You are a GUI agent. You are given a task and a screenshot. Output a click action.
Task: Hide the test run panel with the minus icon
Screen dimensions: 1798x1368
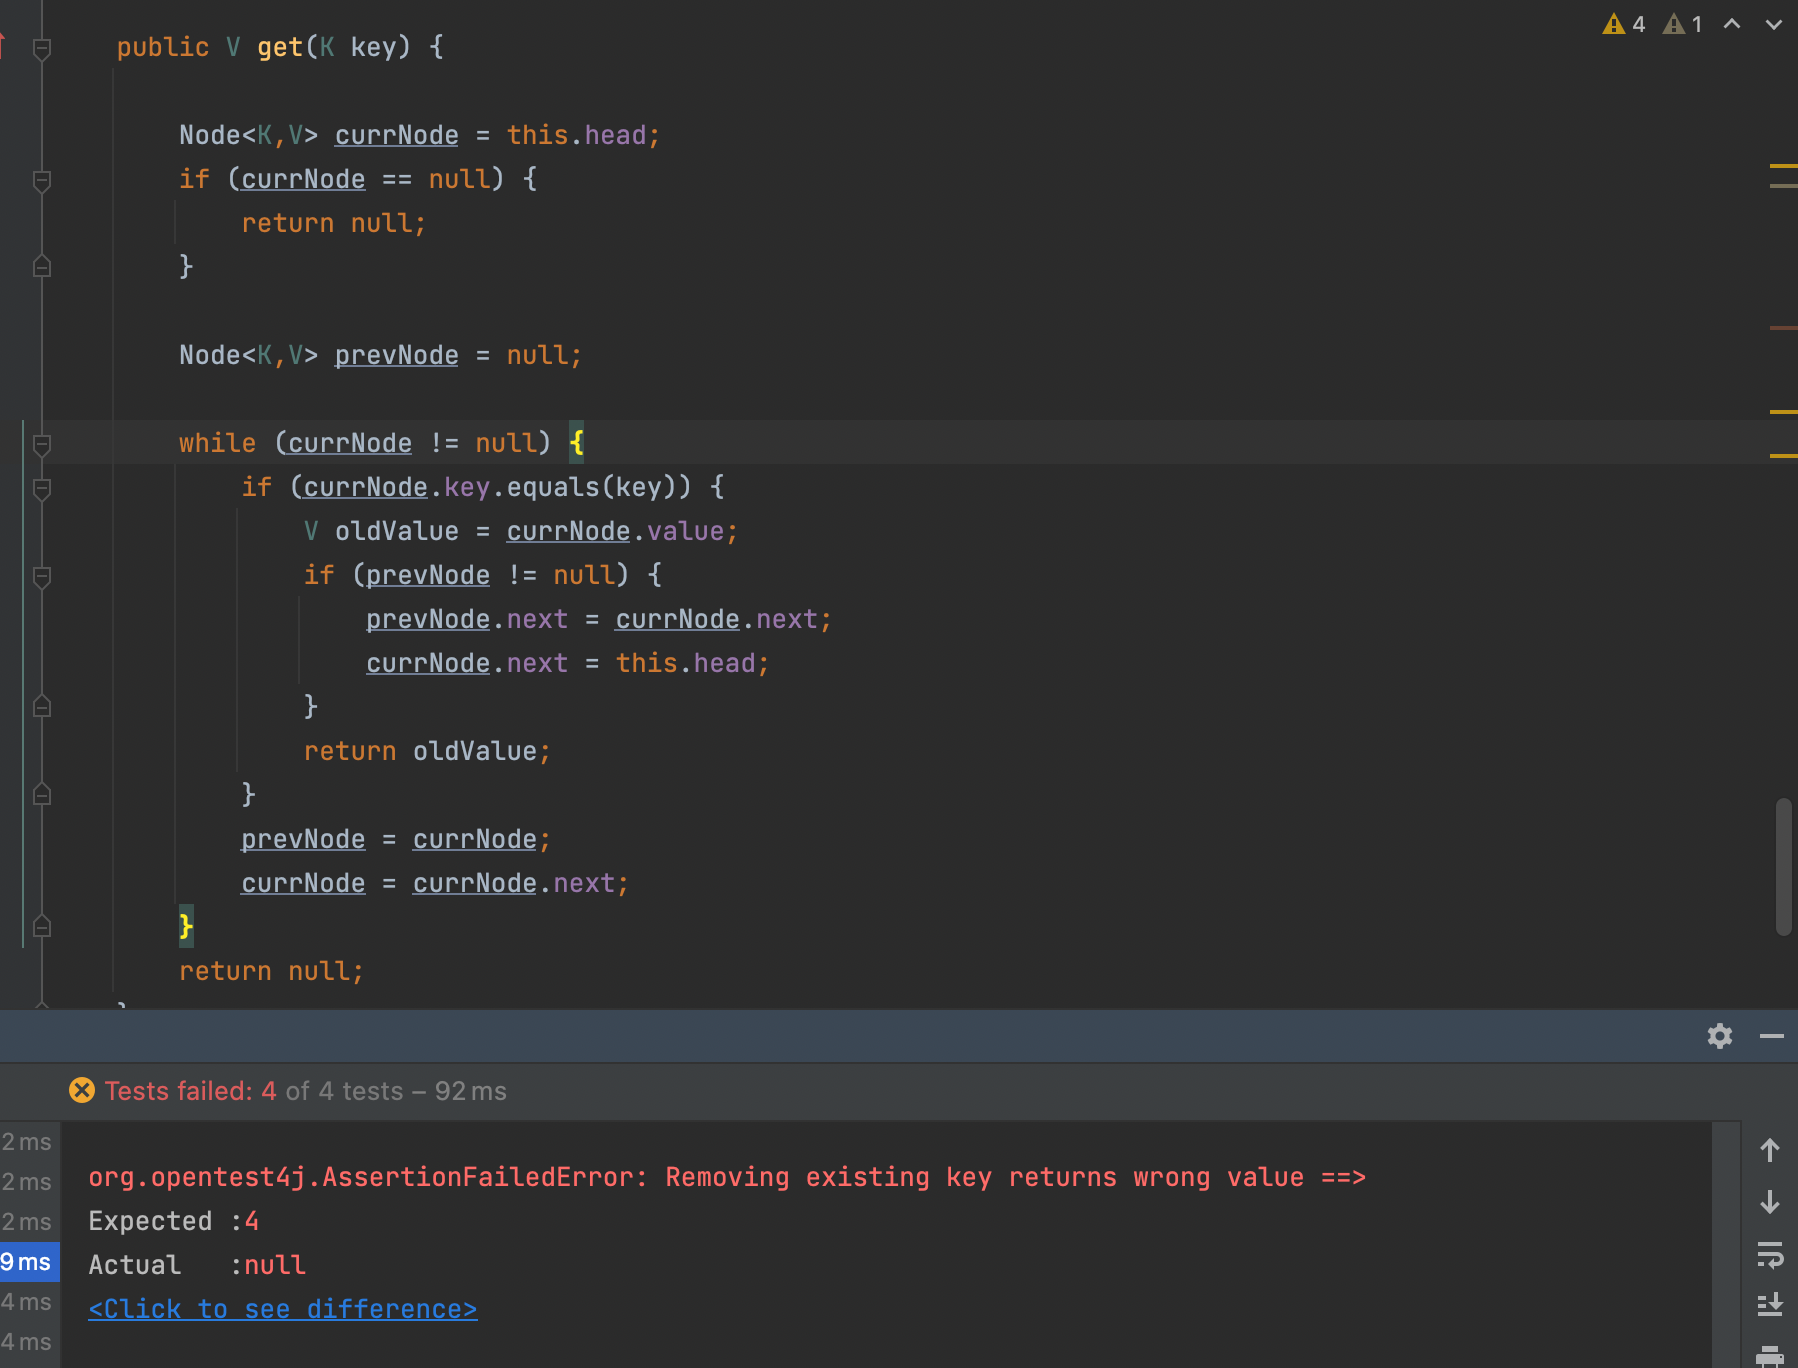[x=1771, y=1036]
